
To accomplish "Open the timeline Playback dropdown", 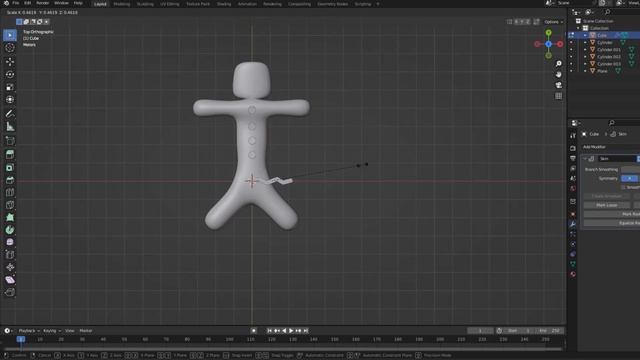I will click(29, 331).
